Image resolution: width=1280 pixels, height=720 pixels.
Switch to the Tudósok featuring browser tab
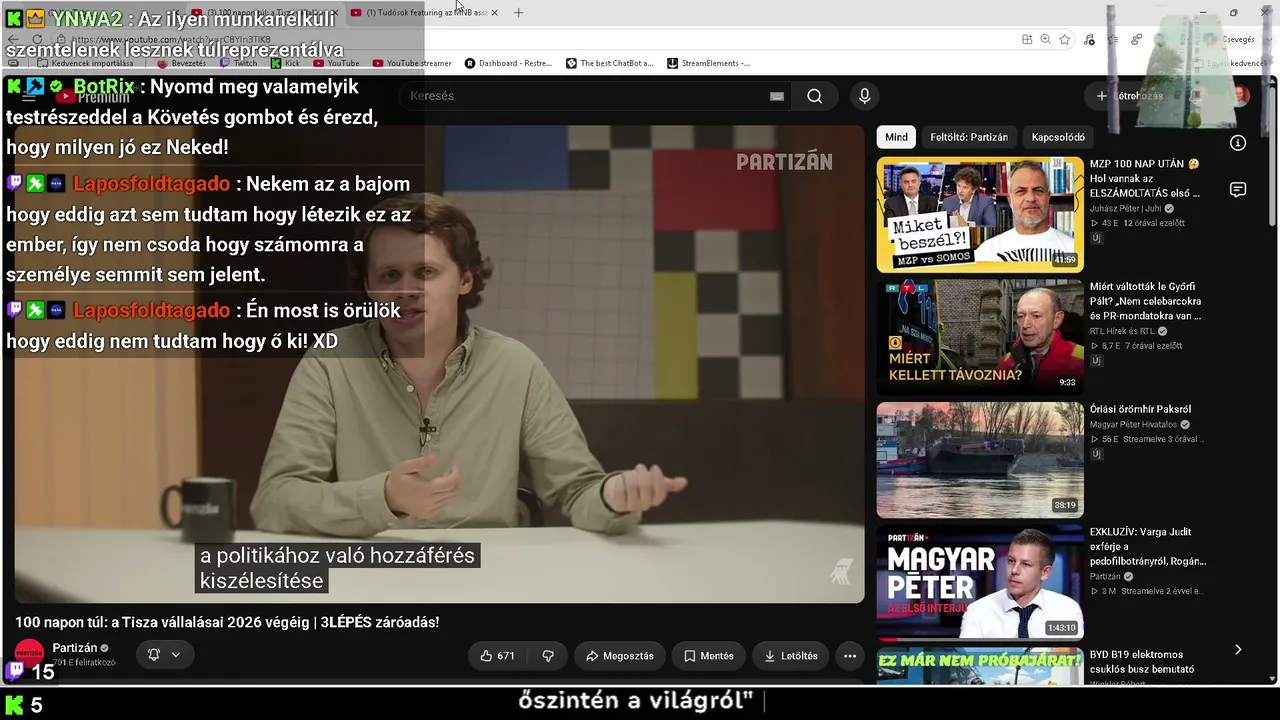tap(424, 13)
